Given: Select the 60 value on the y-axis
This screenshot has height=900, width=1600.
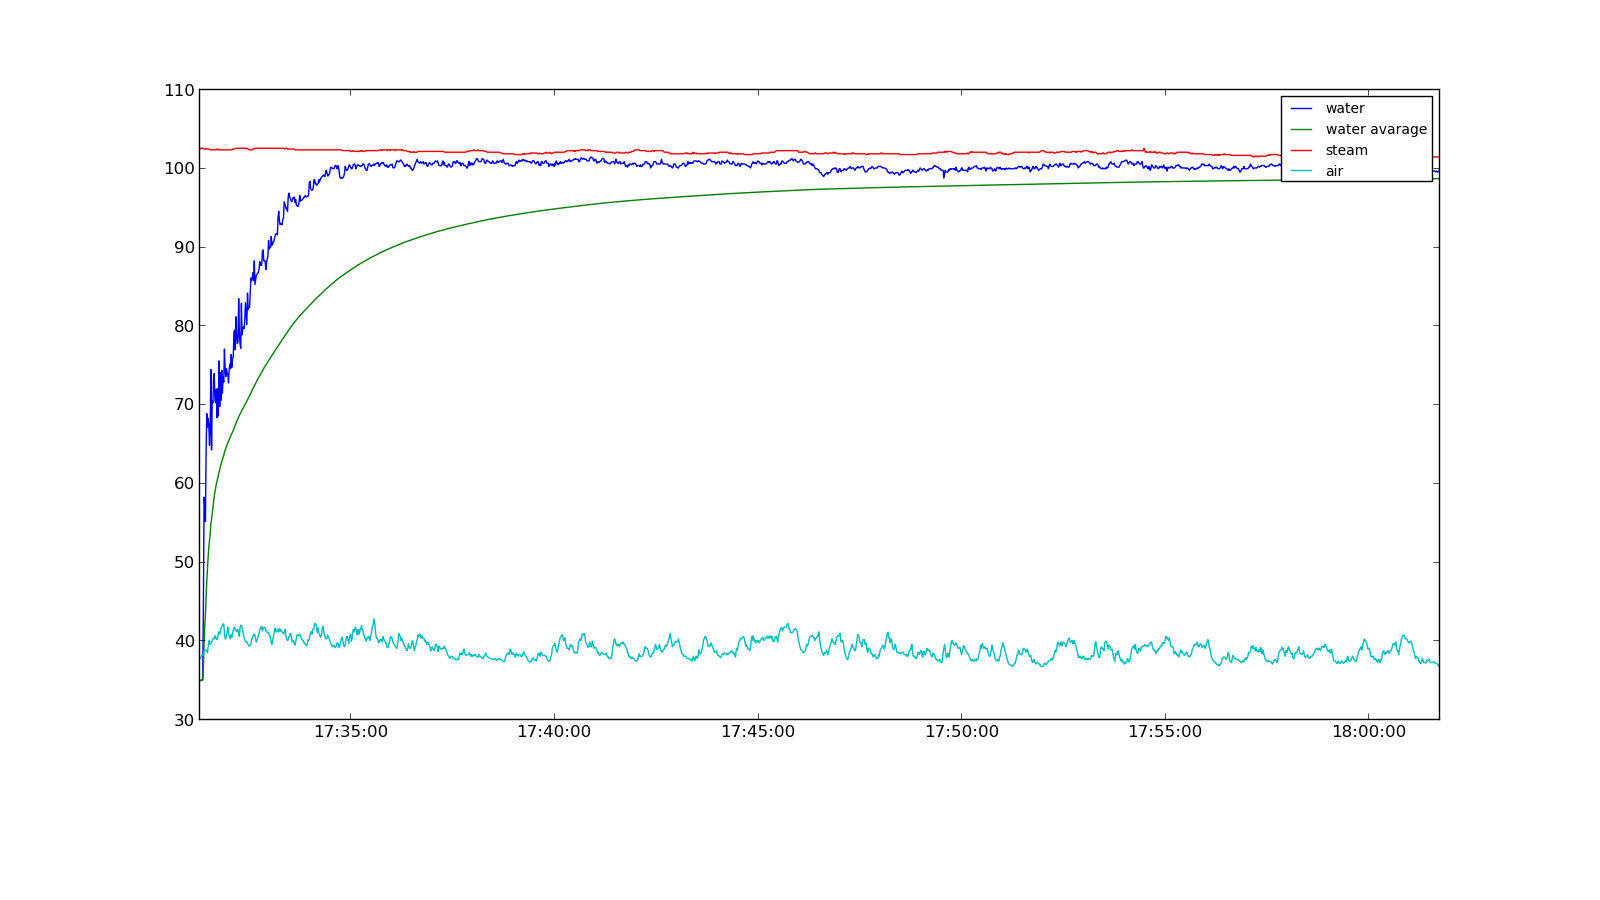Looking at the screenshot, I should click(183, 484).
